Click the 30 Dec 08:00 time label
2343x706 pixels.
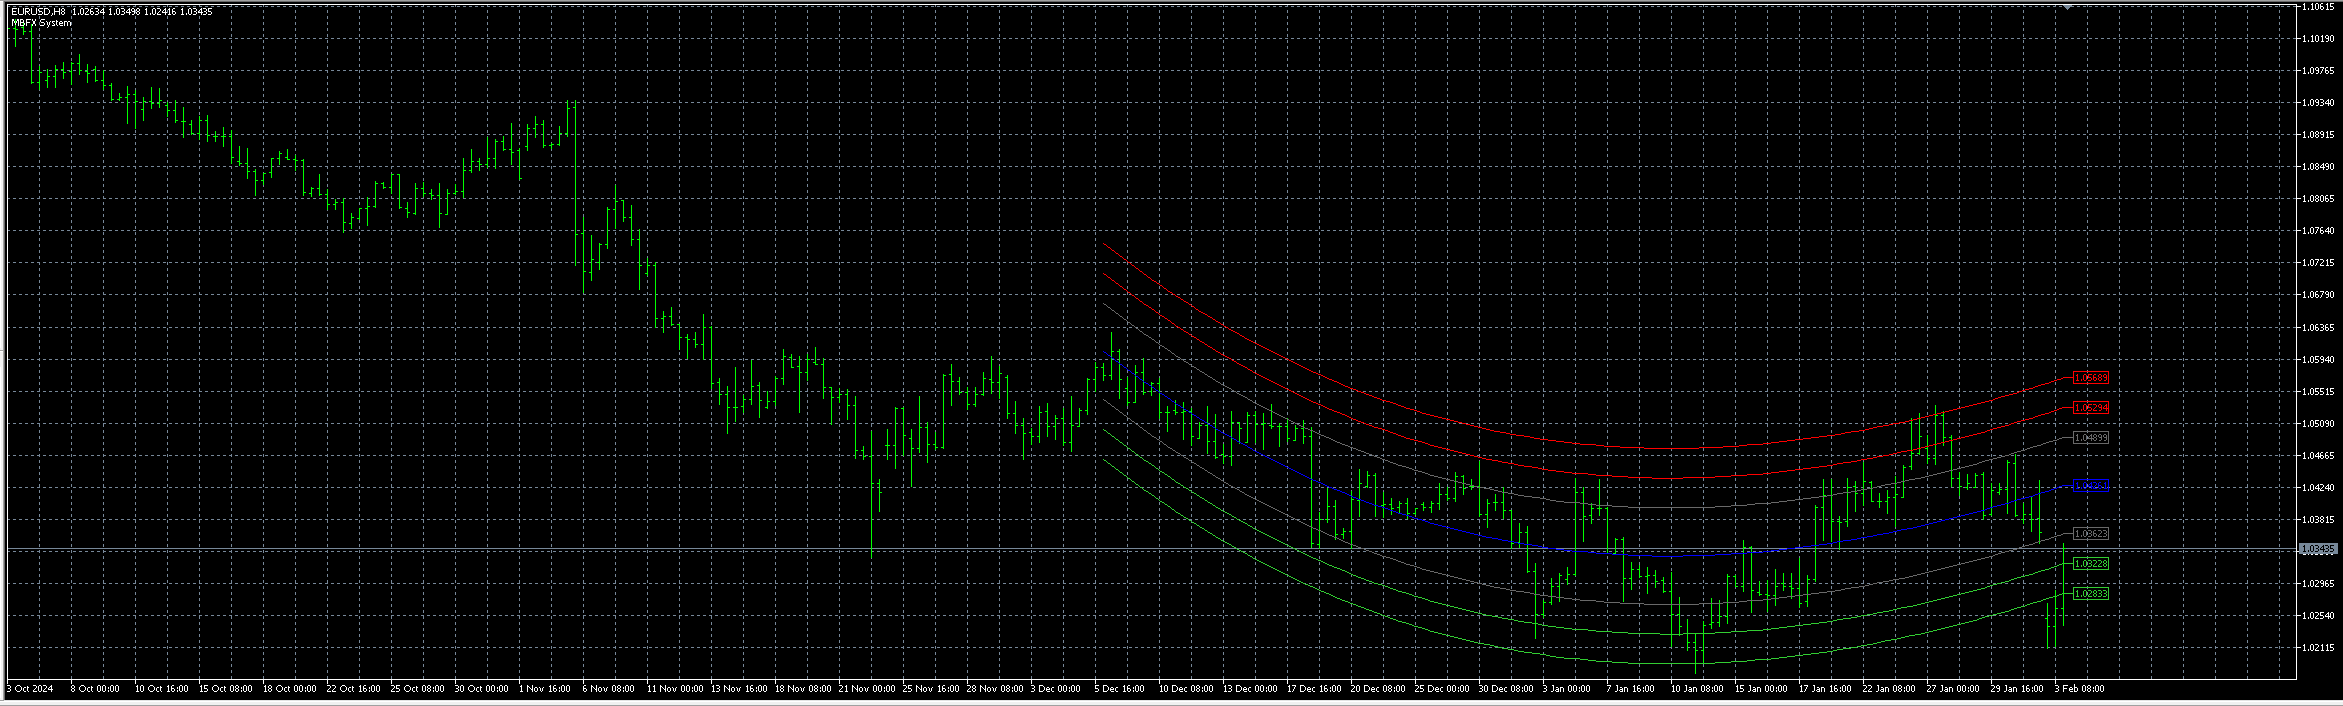[1506, 689]
